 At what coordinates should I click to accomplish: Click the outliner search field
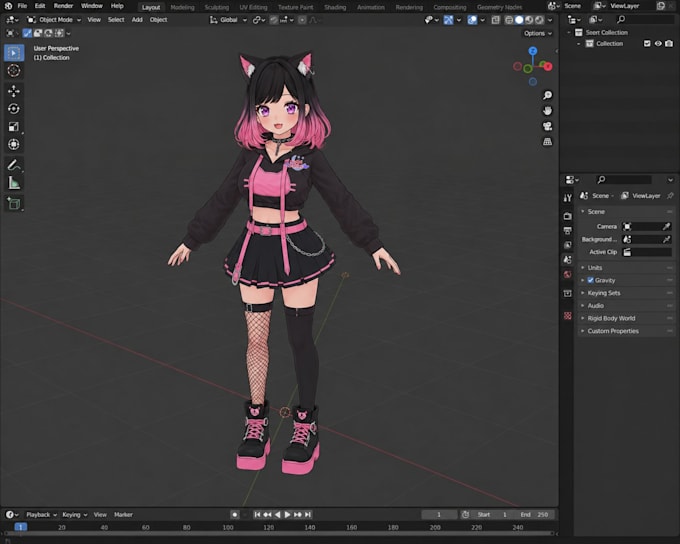[644, 20]
